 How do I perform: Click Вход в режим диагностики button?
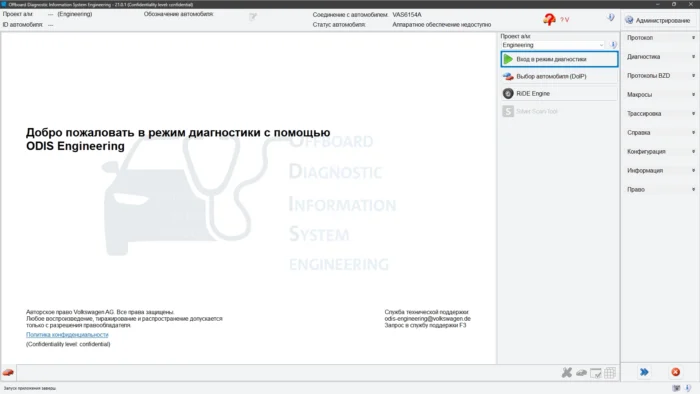(559, 59)
